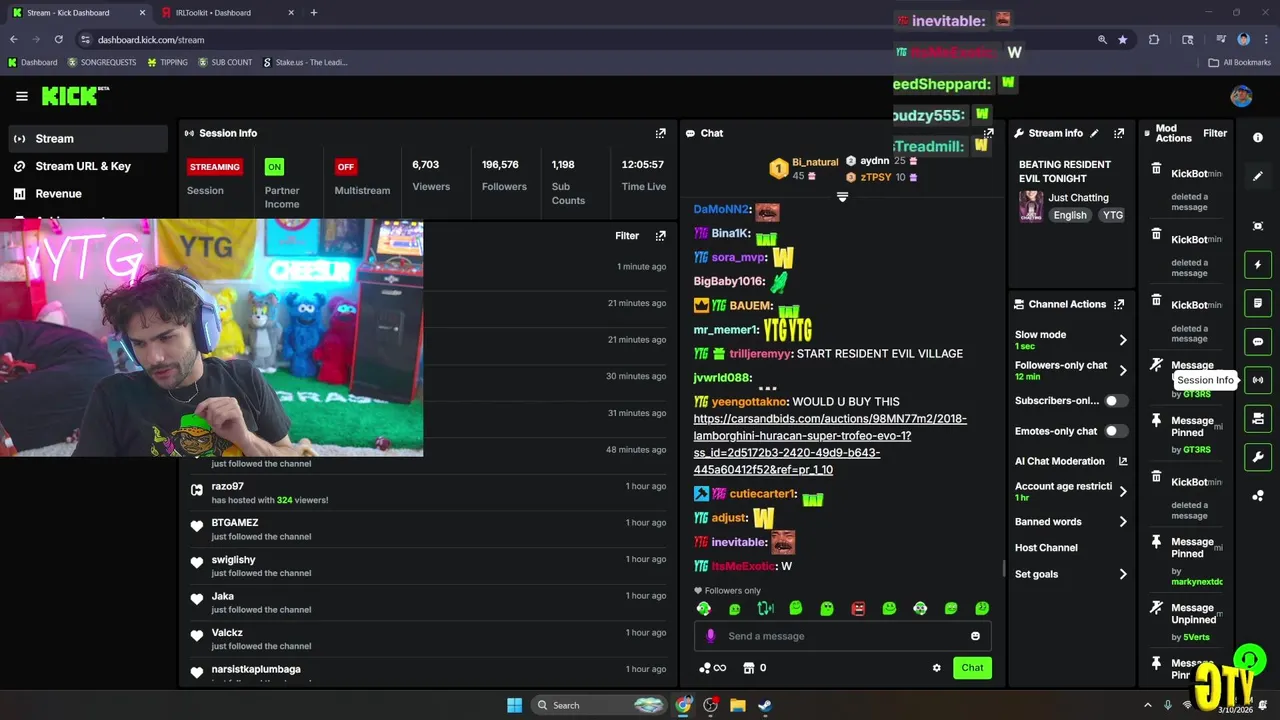
Task: Click the green Chat send button
Action: pos(972,668)
